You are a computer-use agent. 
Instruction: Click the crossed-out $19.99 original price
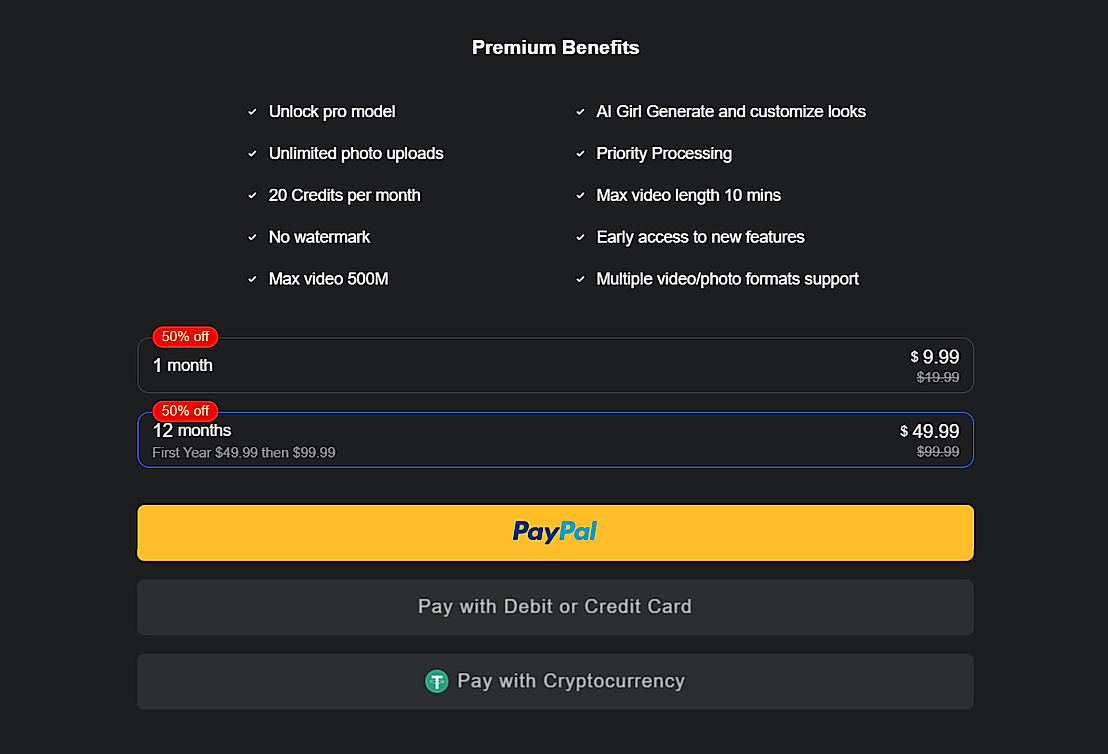pos(938,377)
